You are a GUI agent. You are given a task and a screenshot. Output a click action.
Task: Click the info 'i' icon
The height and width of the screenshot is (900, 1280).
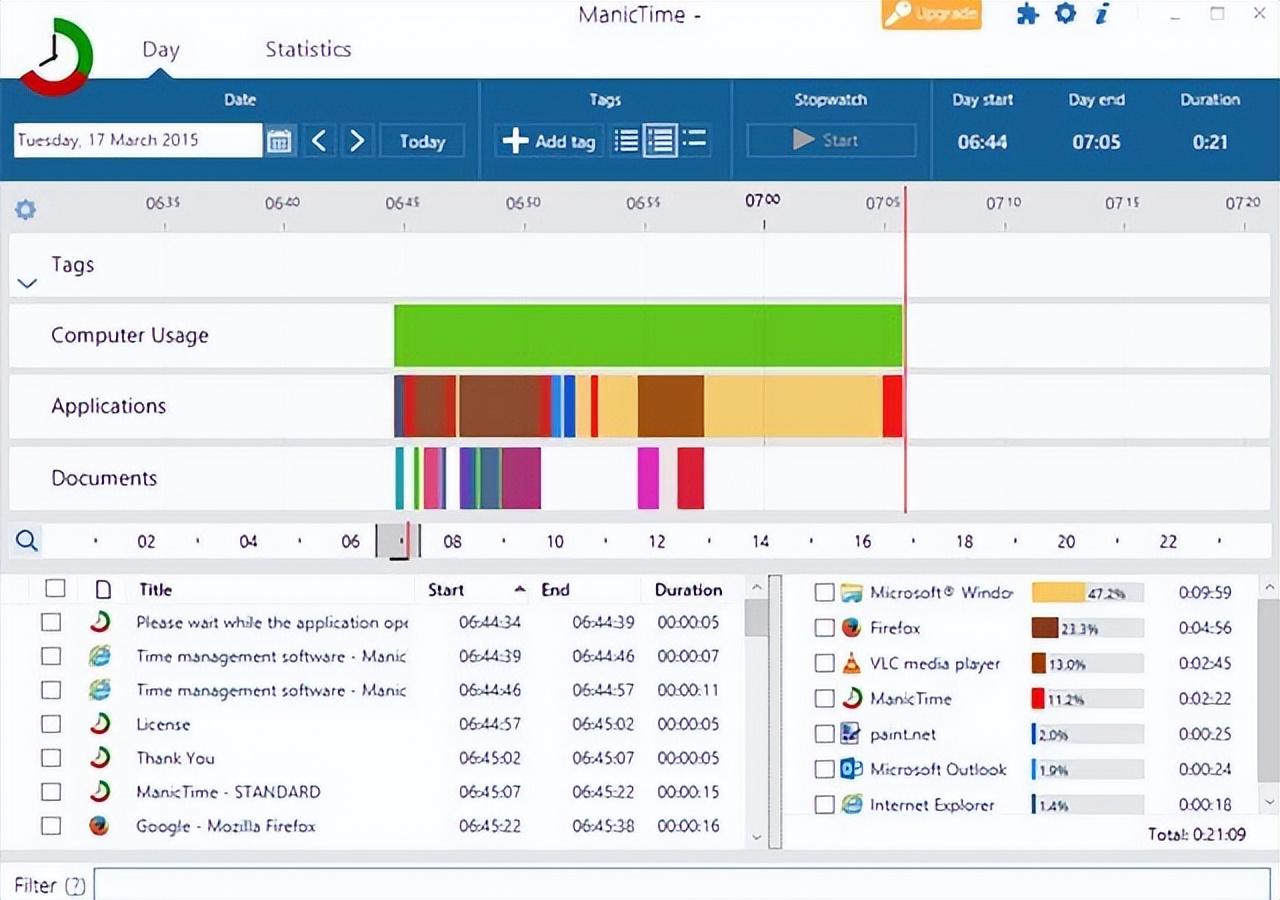coord(1102,15)
